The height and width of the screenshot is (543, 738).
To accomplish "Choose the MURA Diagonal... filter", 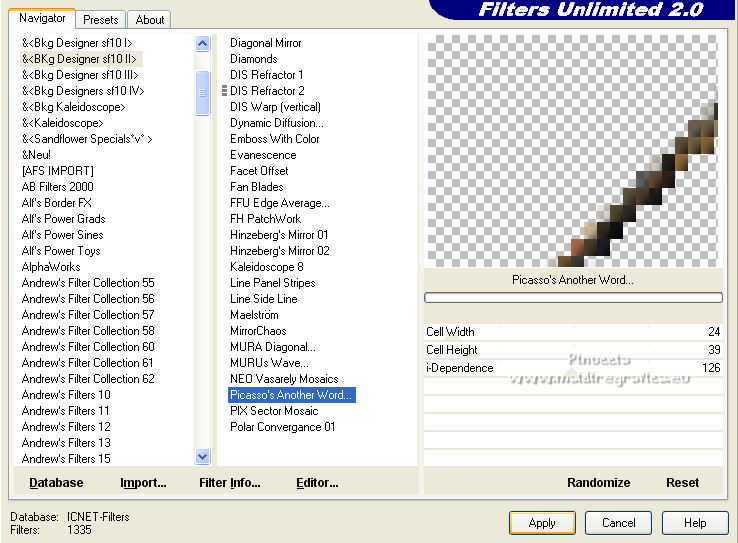I will point(273,347).
